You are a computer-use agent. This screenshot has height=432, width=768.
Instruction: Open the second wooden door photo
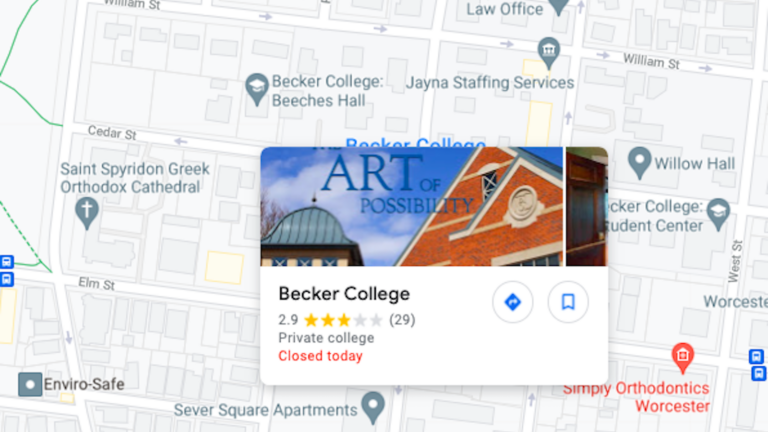click(x=587, y=206)
